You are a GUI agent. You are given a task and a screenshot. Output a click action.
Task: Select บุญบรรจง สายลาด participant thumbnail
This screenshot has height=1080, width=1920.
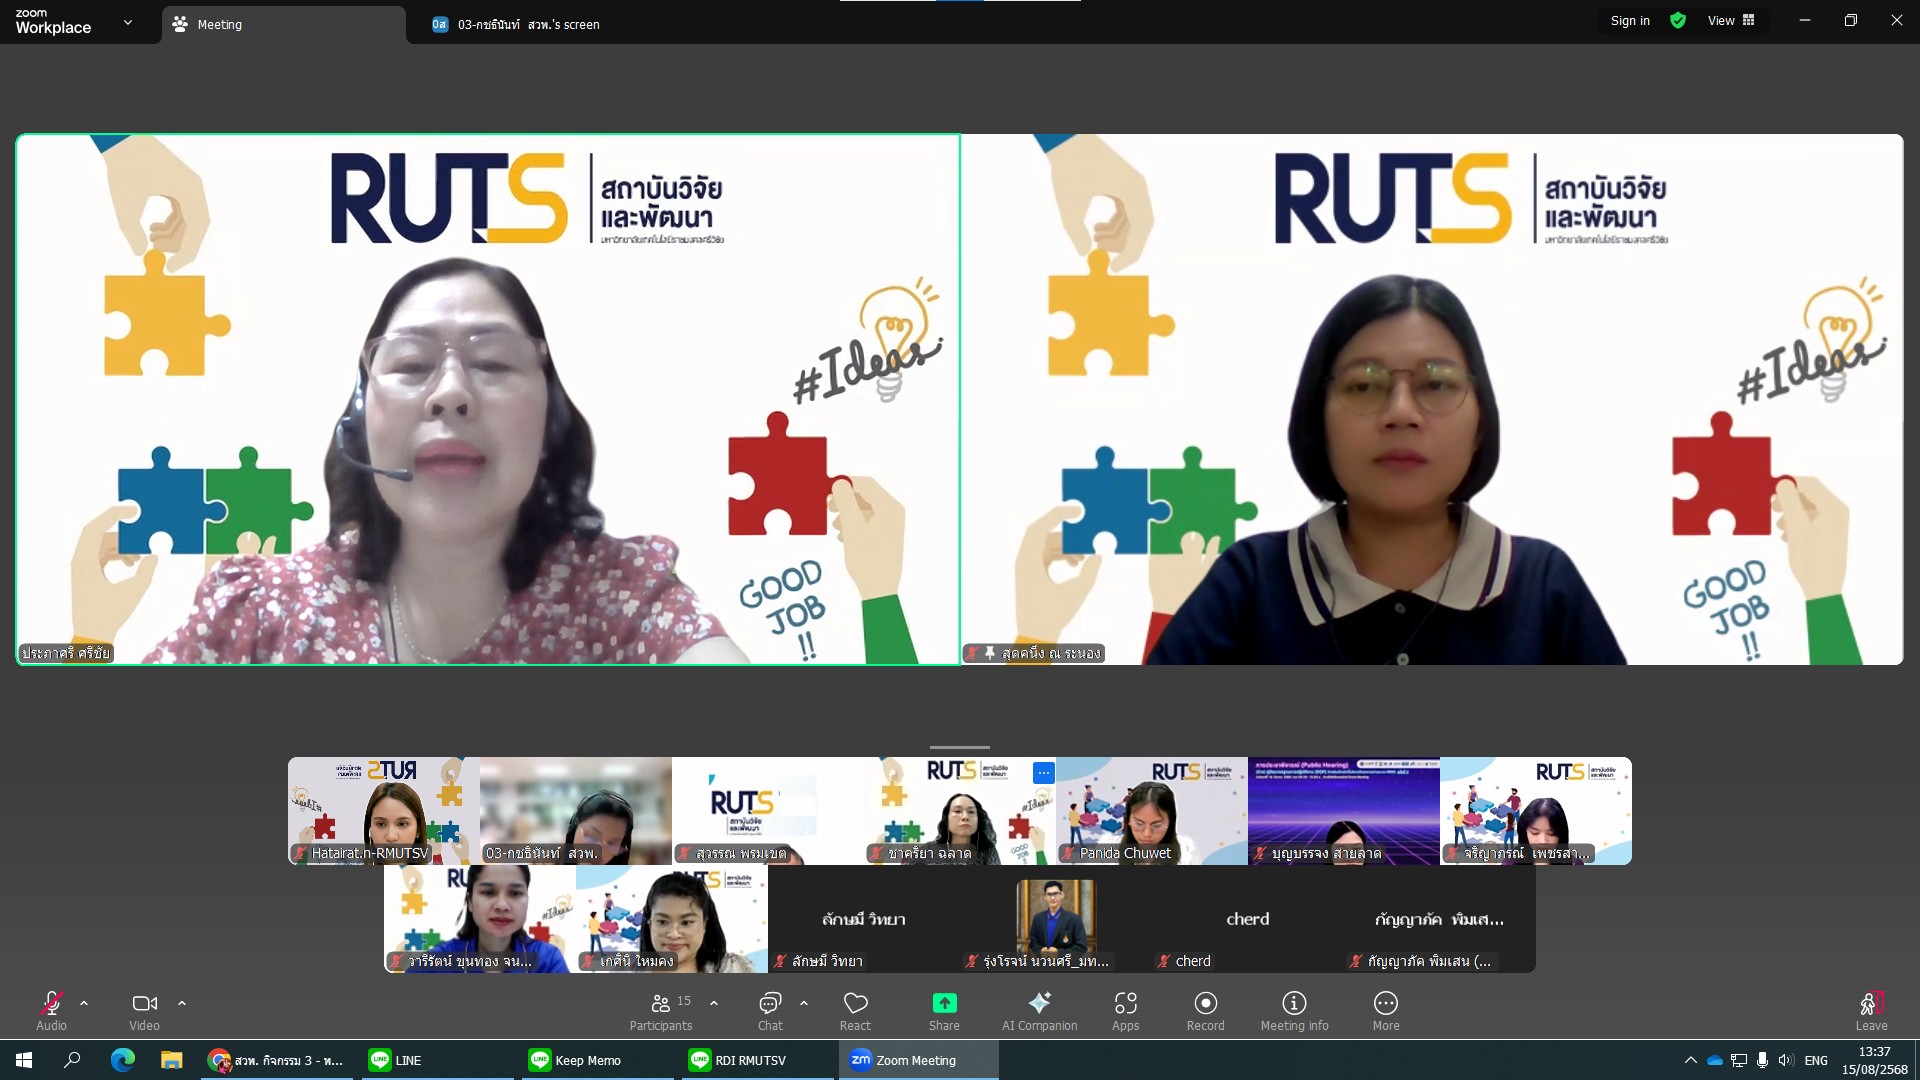pos(1344,811)
